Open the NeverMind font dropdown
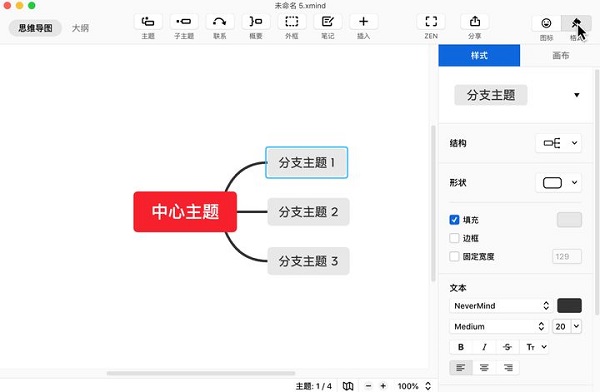 click(x=501, y=305)
